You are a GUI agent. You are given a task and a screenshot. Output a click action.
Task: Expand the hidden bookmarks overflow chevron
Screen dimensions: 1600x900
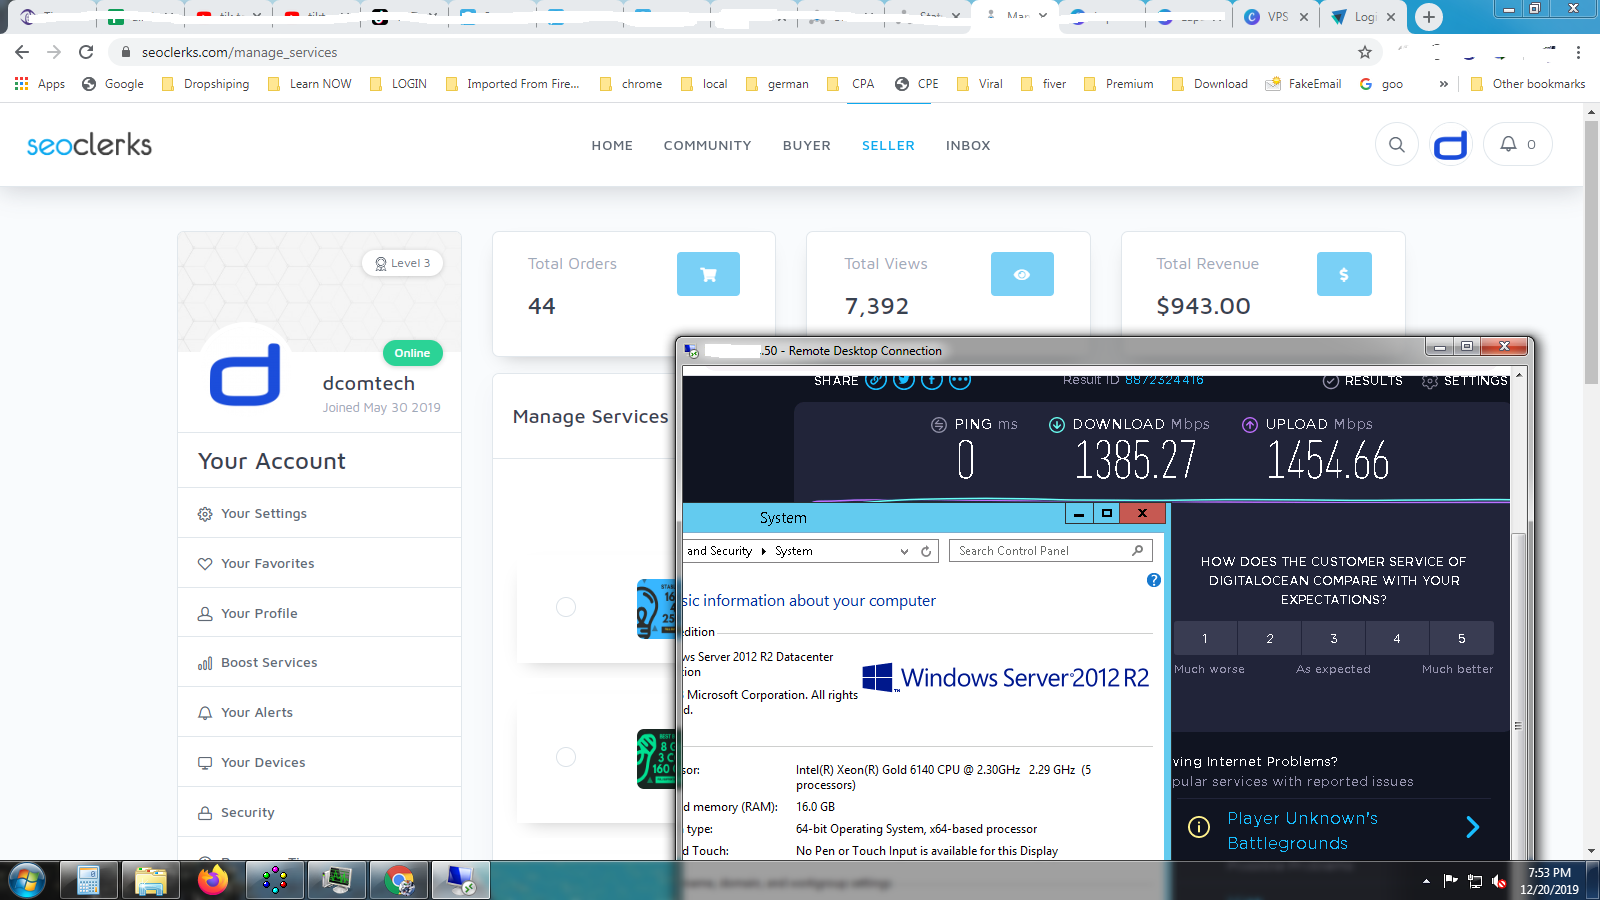1443,84
